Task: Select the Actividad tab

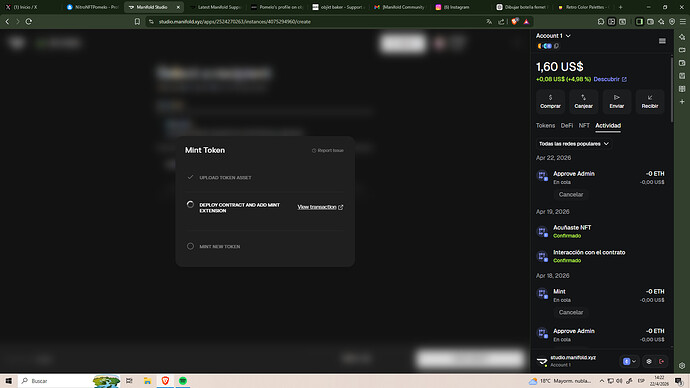Action: click(608, 126)
